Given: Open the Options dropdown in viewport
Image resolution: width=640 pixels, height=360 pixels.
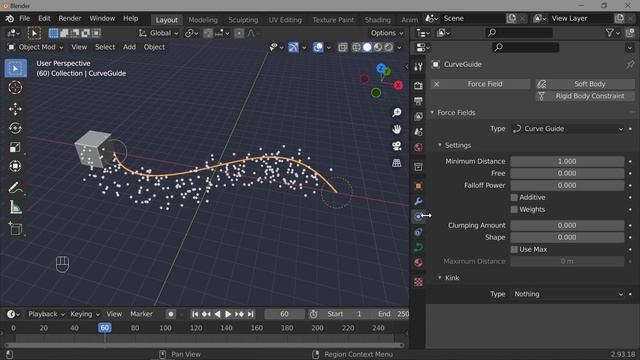Looking at the screenshot, I should (387, 33).
